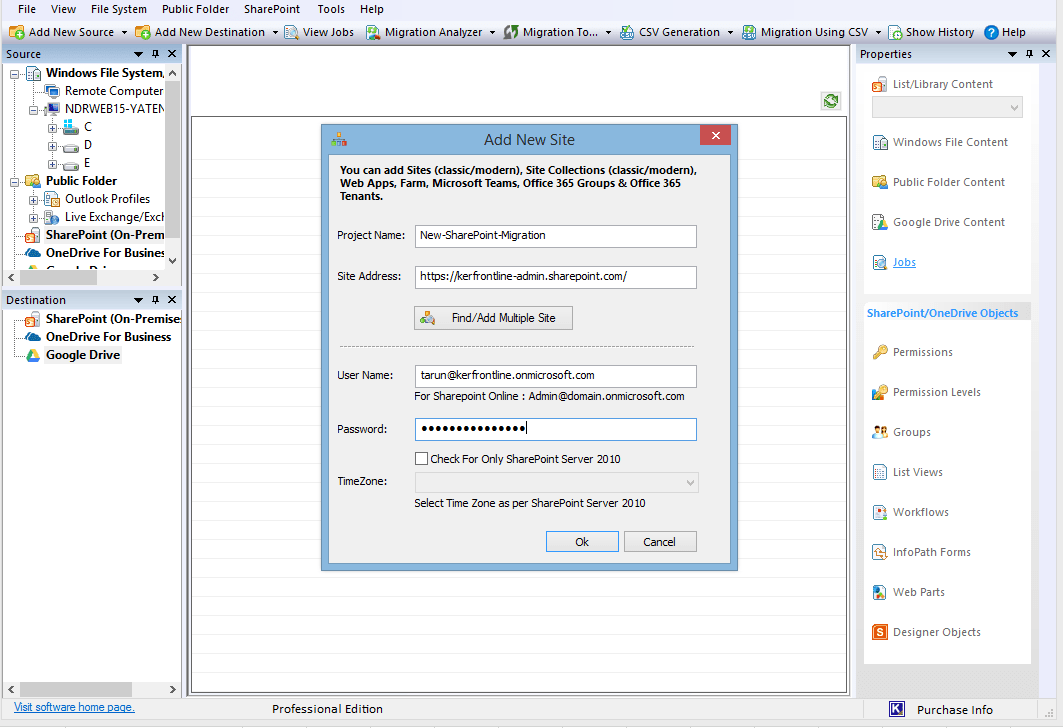
Task: Open the Add New Source dropdown arrow
Action: [x=124, y=33]
